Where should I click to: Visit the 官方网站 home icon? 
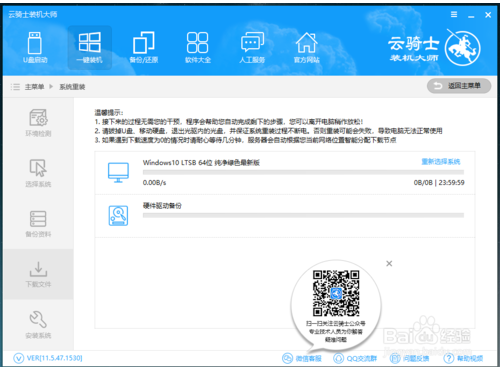tap(306, 47)
